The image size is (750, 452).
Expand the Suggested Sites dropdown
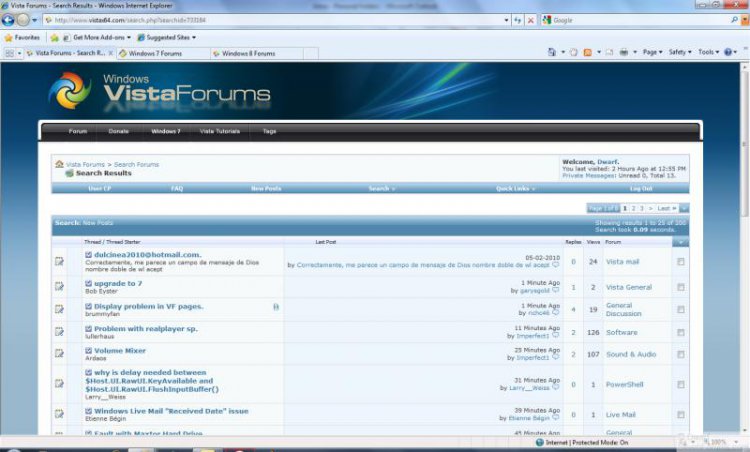pos(194,37)
